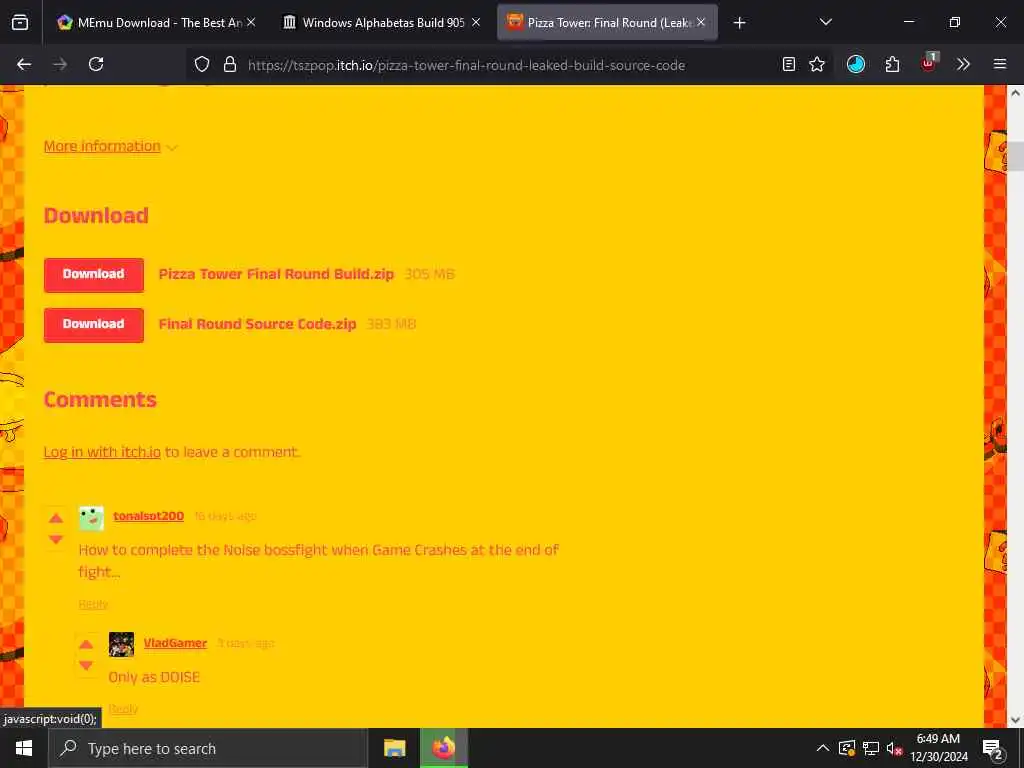Open VladGamer avatar image
This screenshot has height=768, width=1024.
point(121,645)
